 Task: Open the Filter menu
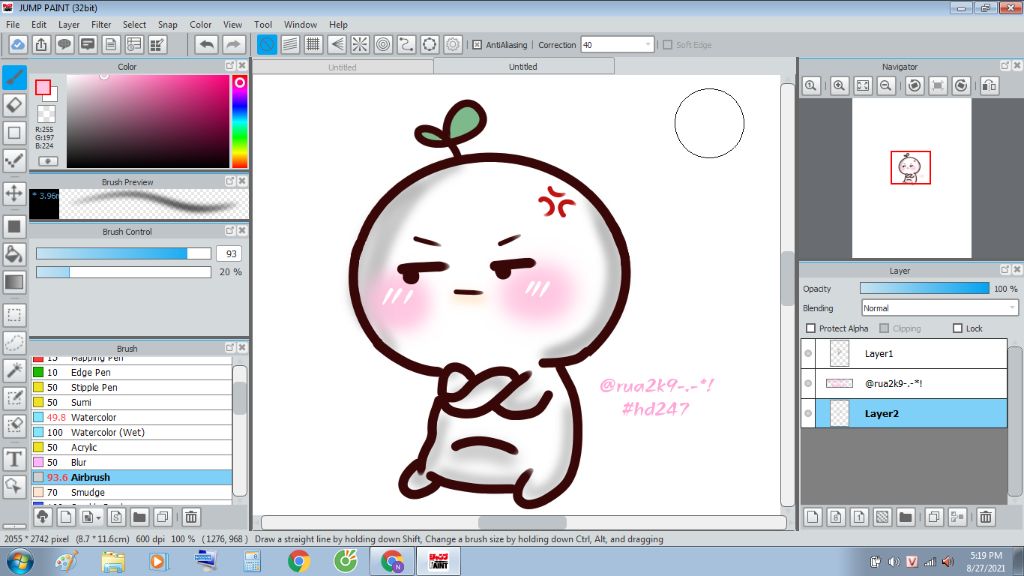tap(101, 24)
